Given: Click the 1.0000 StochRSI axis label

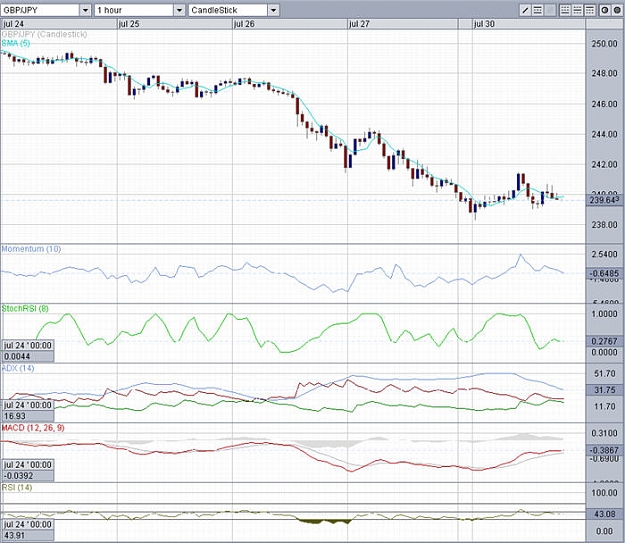Looking at the screenshot, I should (x=604, y=314).
